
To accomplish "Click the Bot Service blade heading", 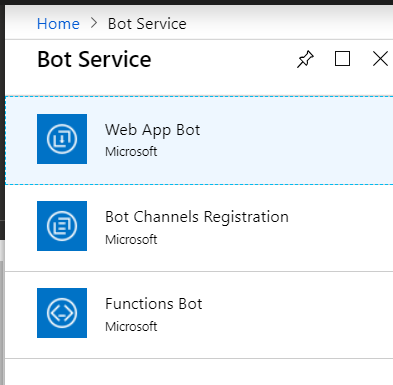I will pos(94,59).
